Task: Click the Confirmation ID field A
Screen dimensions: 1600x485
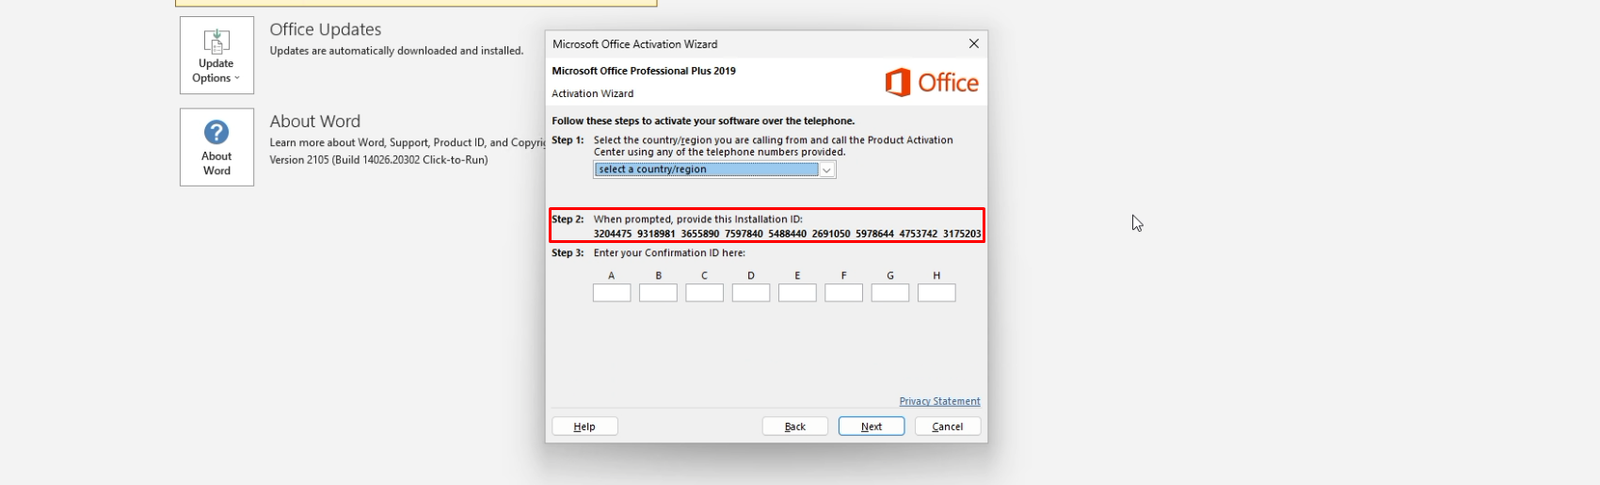Action: pos(612,293)
